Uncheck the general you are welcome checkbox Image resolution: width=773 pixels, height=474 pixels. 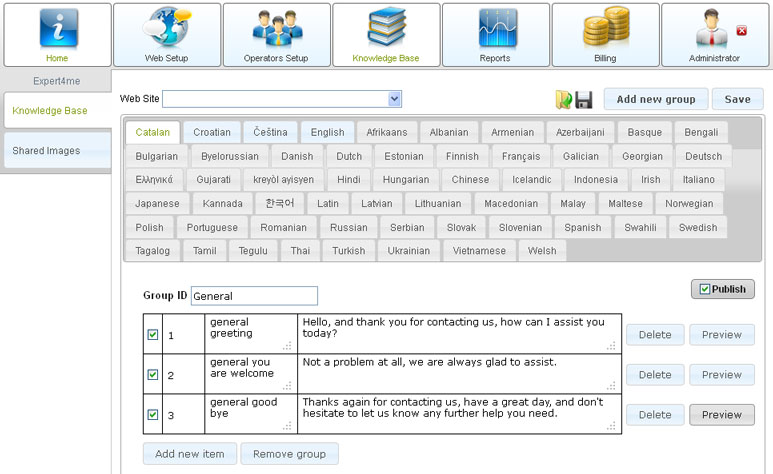point(153,374)
